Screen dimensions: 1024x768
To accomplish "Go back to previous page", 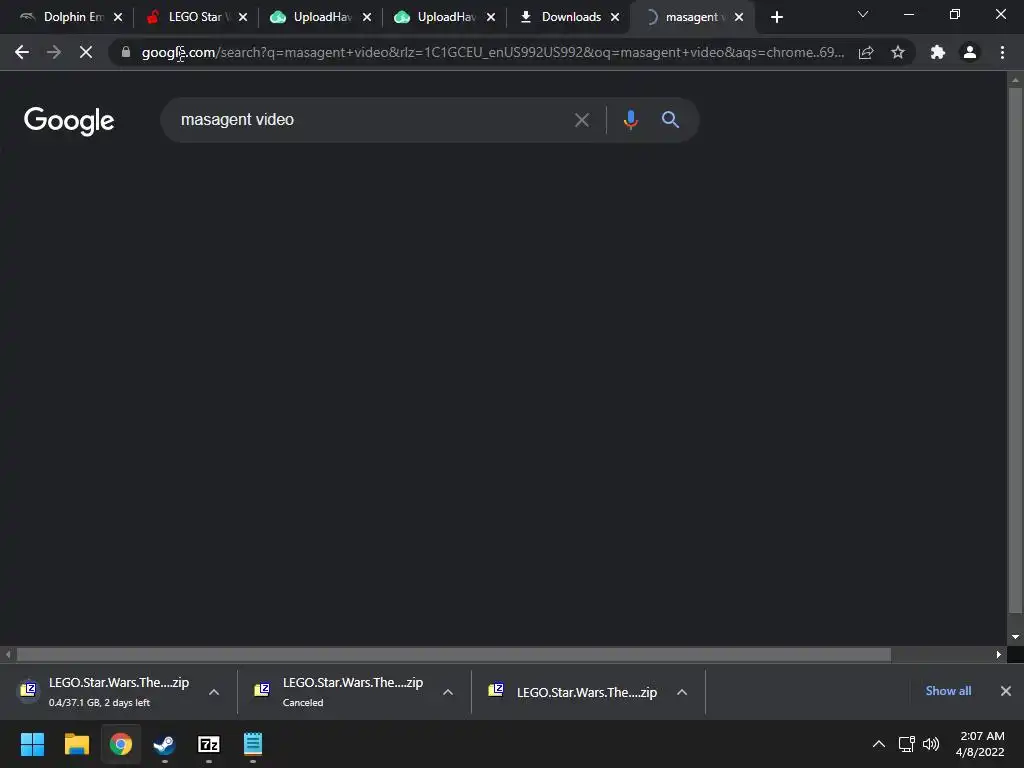I will (22, 52).
